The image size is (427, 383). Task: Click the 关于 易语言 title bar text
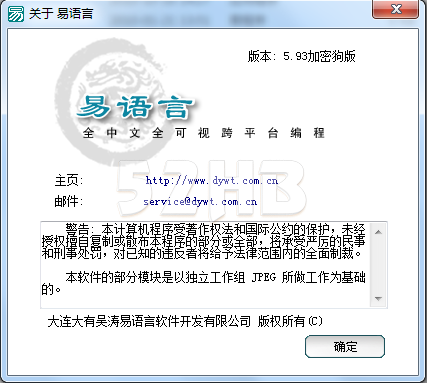[61, 14]
